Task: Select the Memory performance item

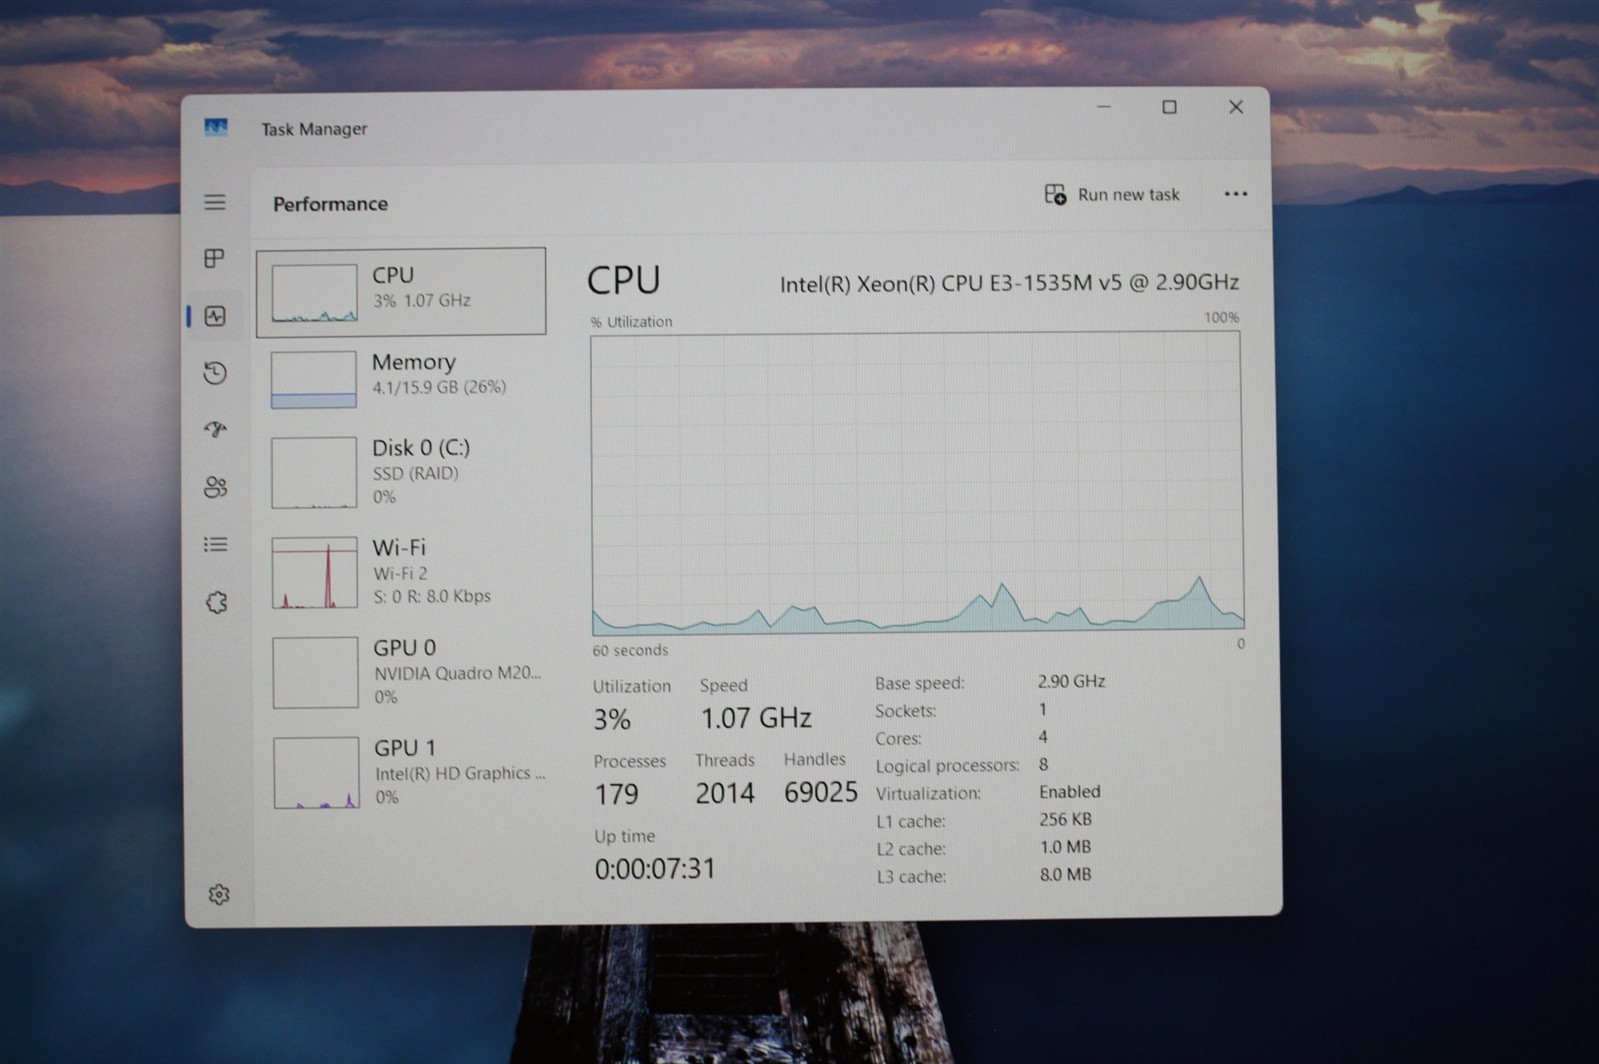Action: point(401,378)
